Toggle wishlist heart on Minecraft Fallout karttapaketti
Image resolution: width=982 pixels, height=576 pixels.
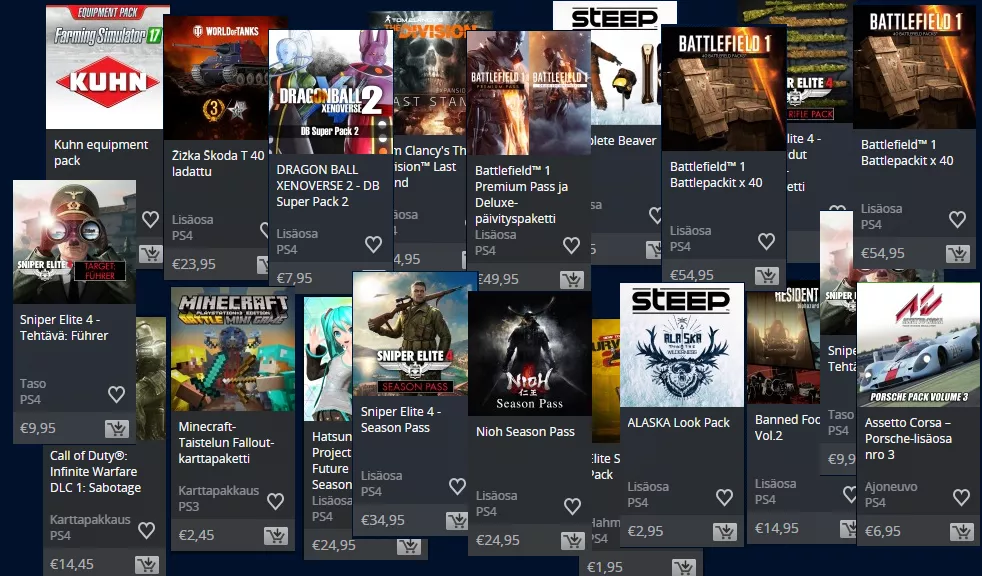tap(276, 501)
